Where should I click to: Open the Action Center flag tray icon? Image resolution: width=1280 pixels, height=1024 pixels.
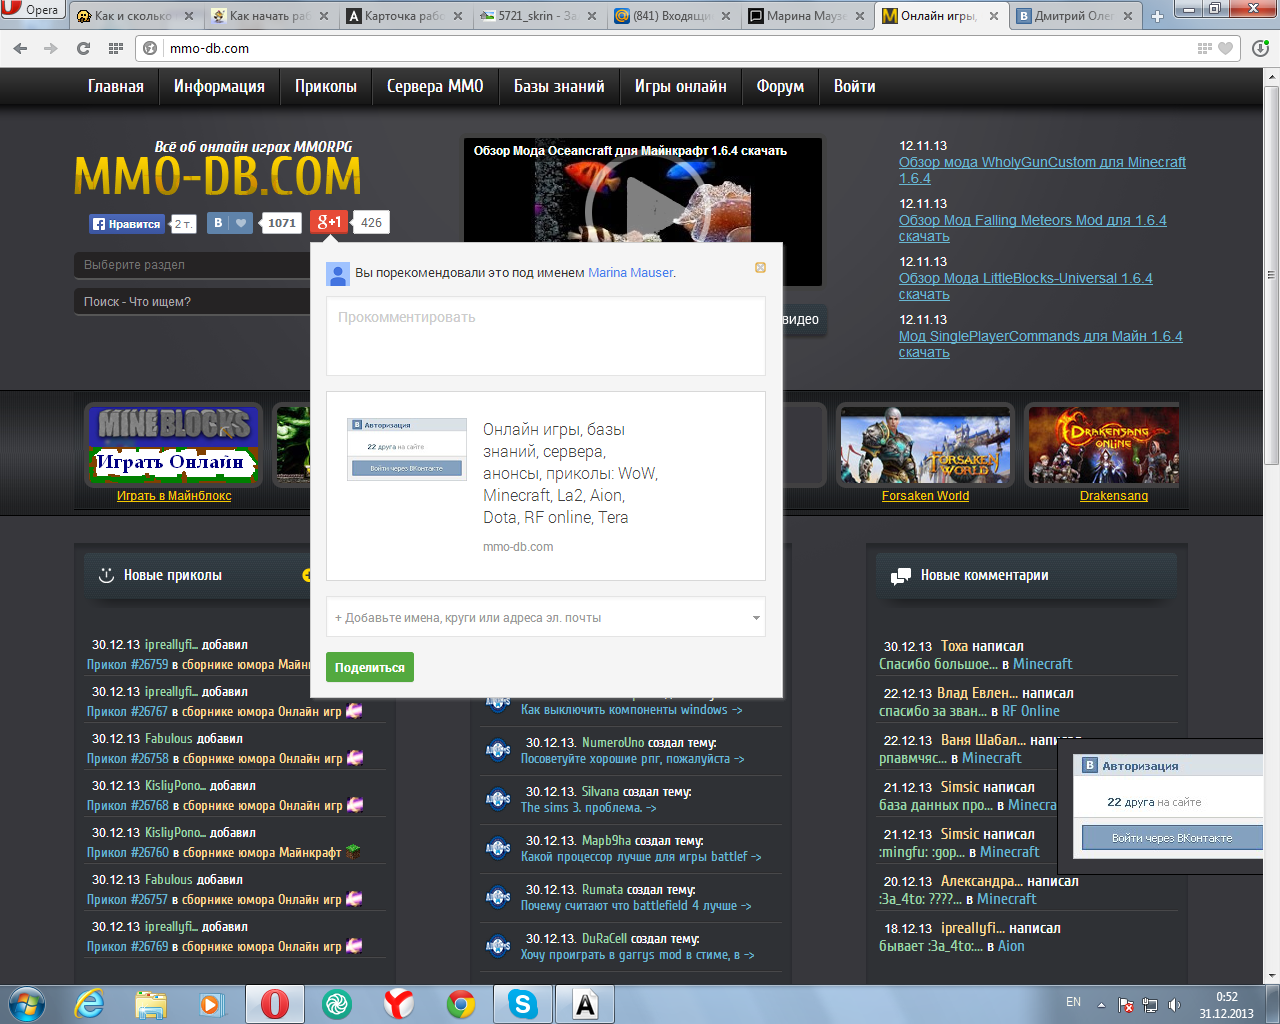click(x=1126, y=1005)
